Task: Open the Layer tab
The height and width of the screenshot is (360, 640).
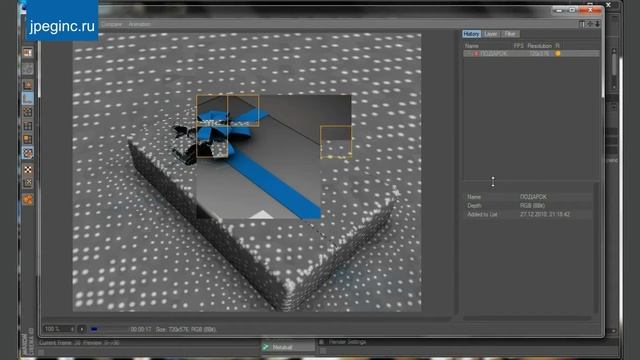Action: point(491,34)
